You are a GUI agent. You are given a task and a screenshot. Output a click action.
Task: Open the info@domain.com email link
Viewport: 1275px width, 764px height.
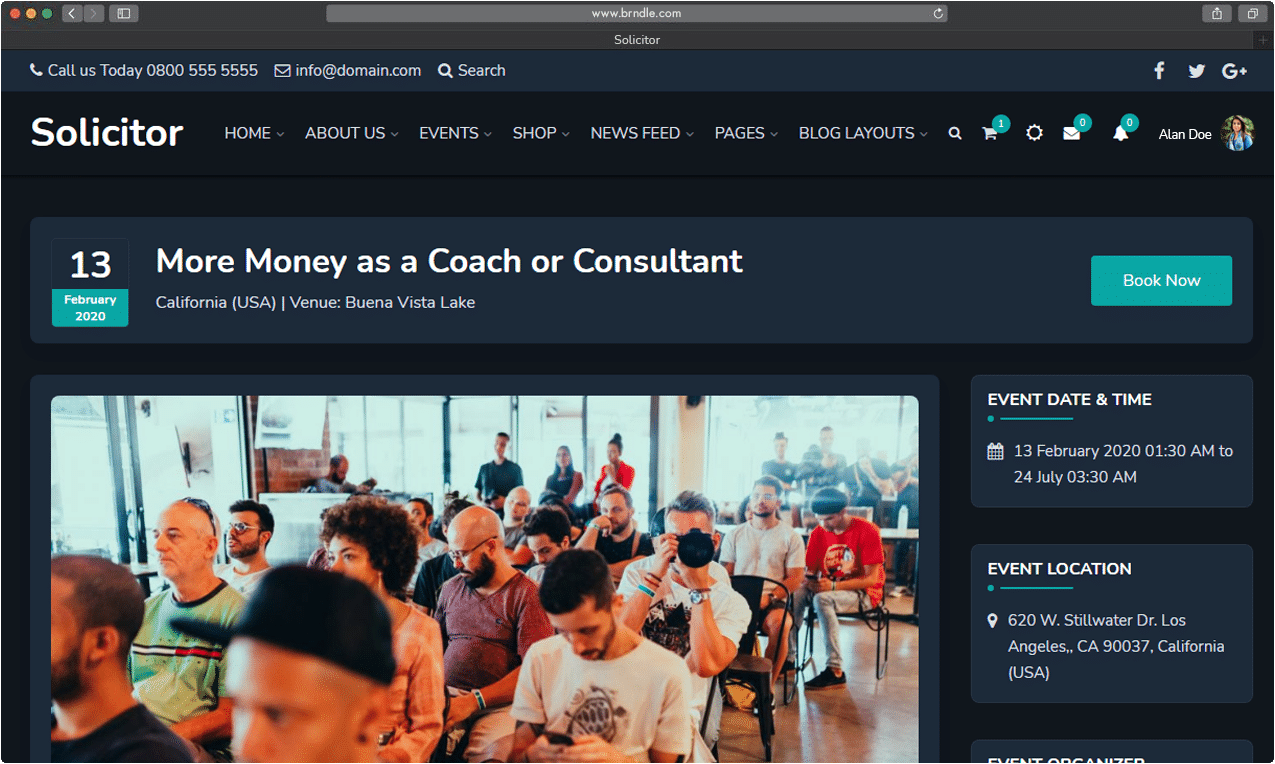click(348, 71)
